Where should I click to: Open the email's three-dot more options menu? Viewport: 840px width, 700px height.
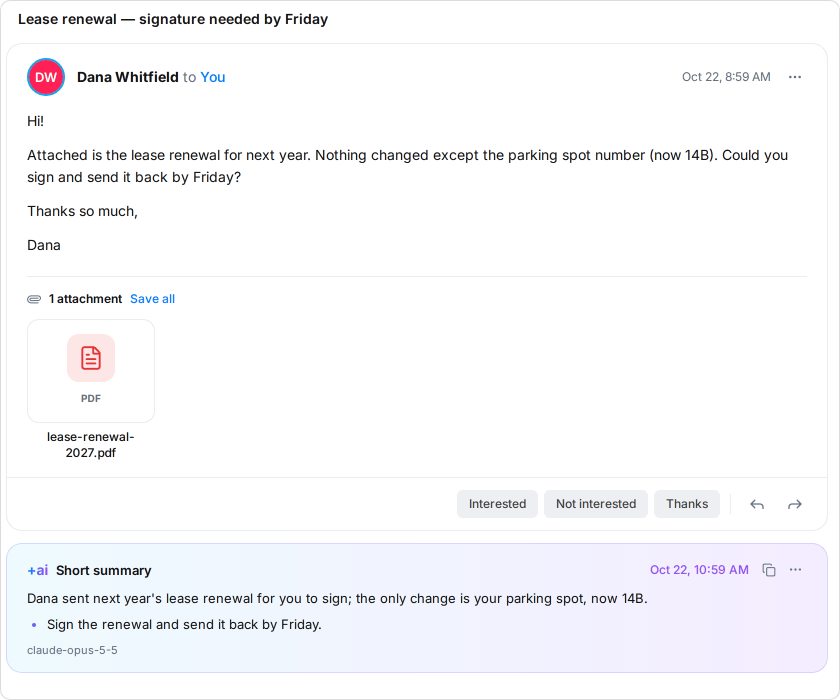[794, 77]
